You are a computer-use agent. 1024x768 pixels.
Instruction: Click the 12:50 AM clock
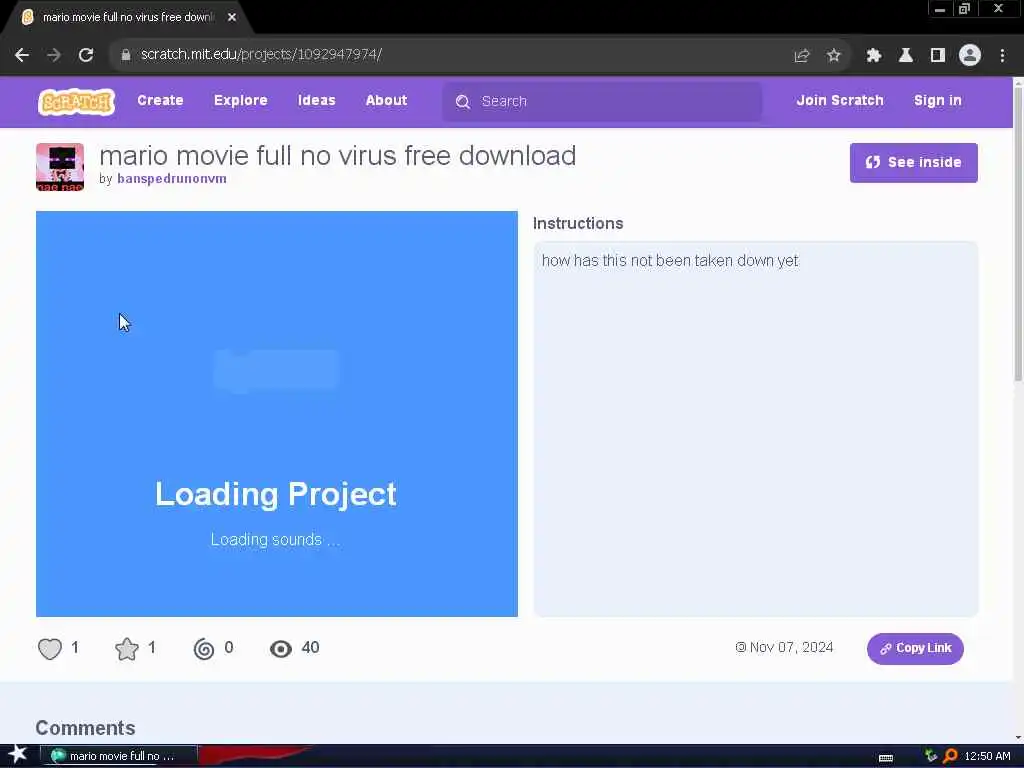tap(987, 756)
